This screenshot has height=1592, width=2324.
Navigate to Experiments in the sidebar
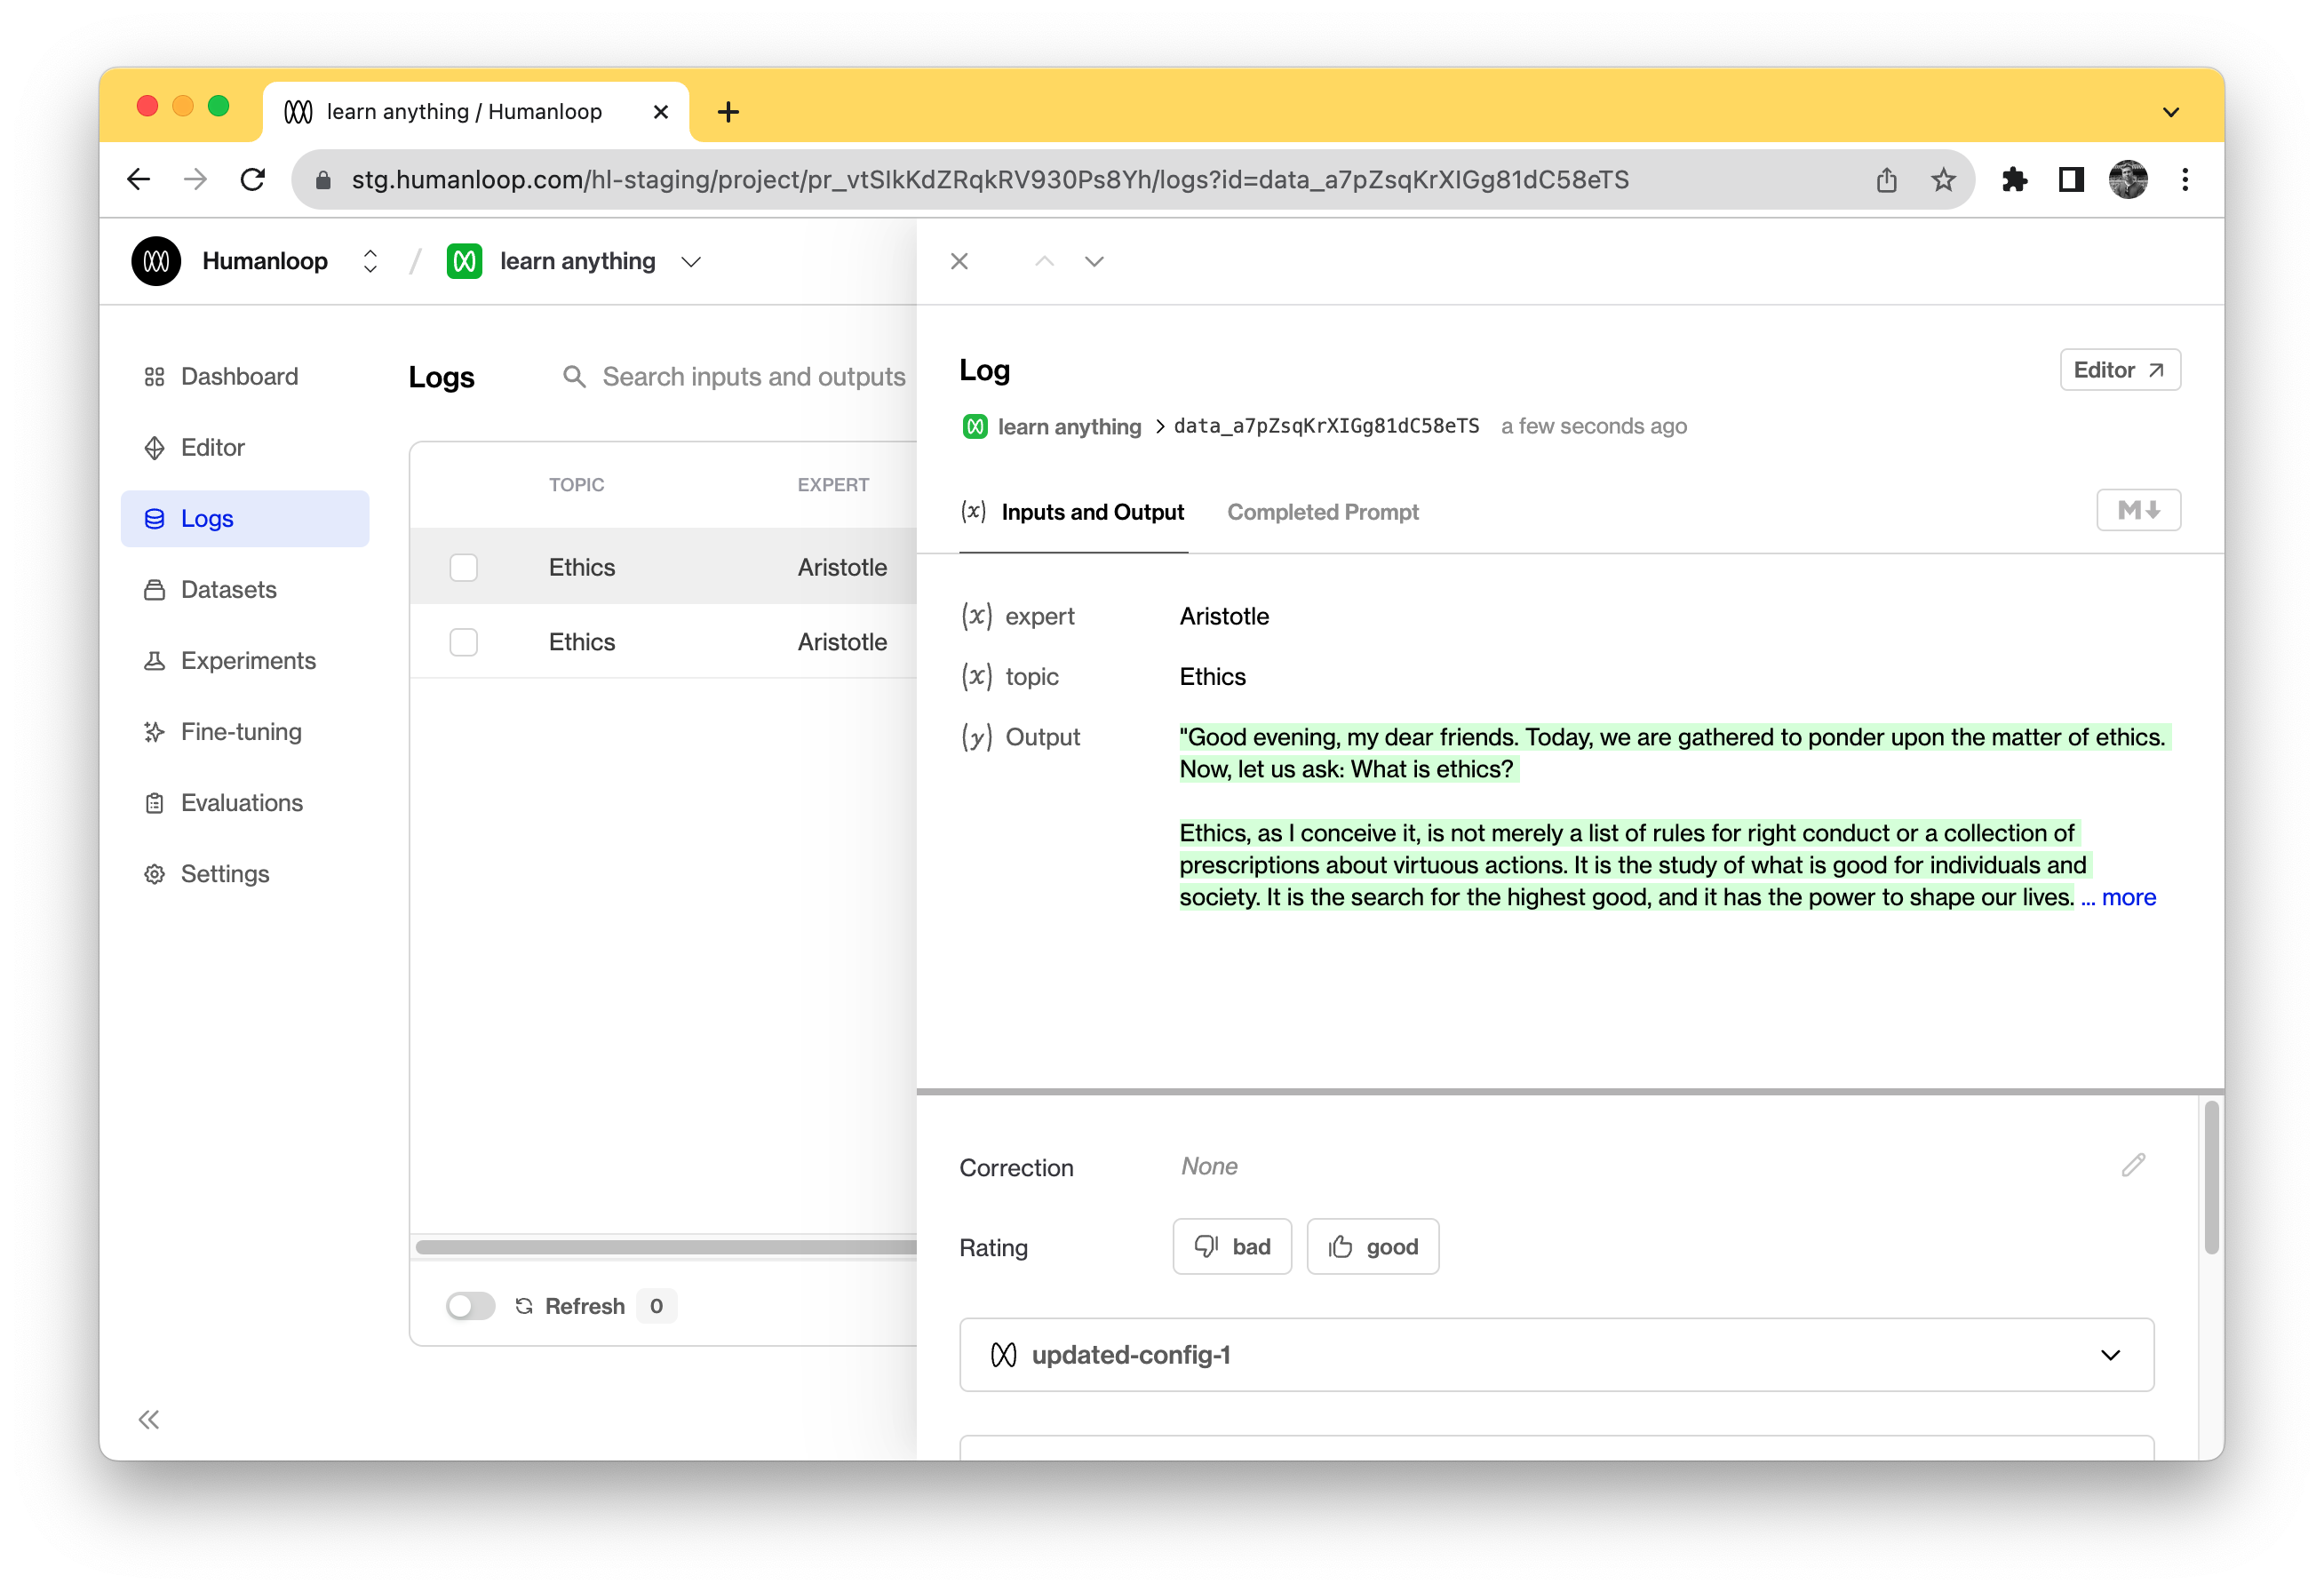(247, 660)
